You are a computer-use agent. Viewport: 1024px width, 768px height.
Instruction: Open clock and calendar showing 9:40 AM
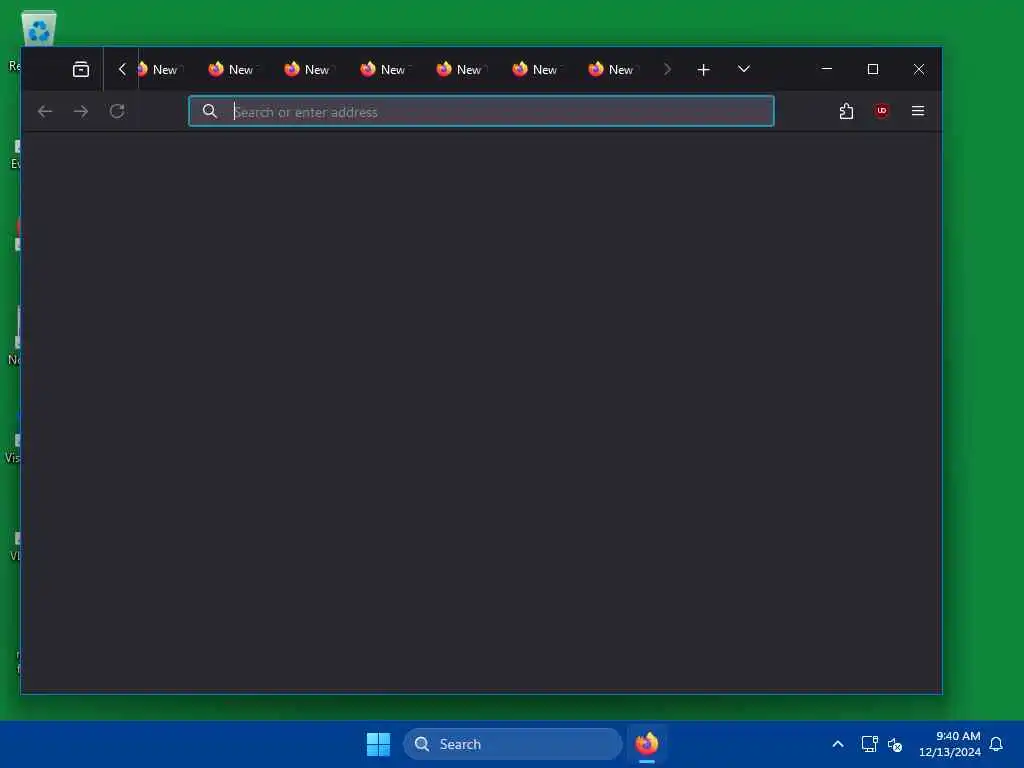click(950, 744)
